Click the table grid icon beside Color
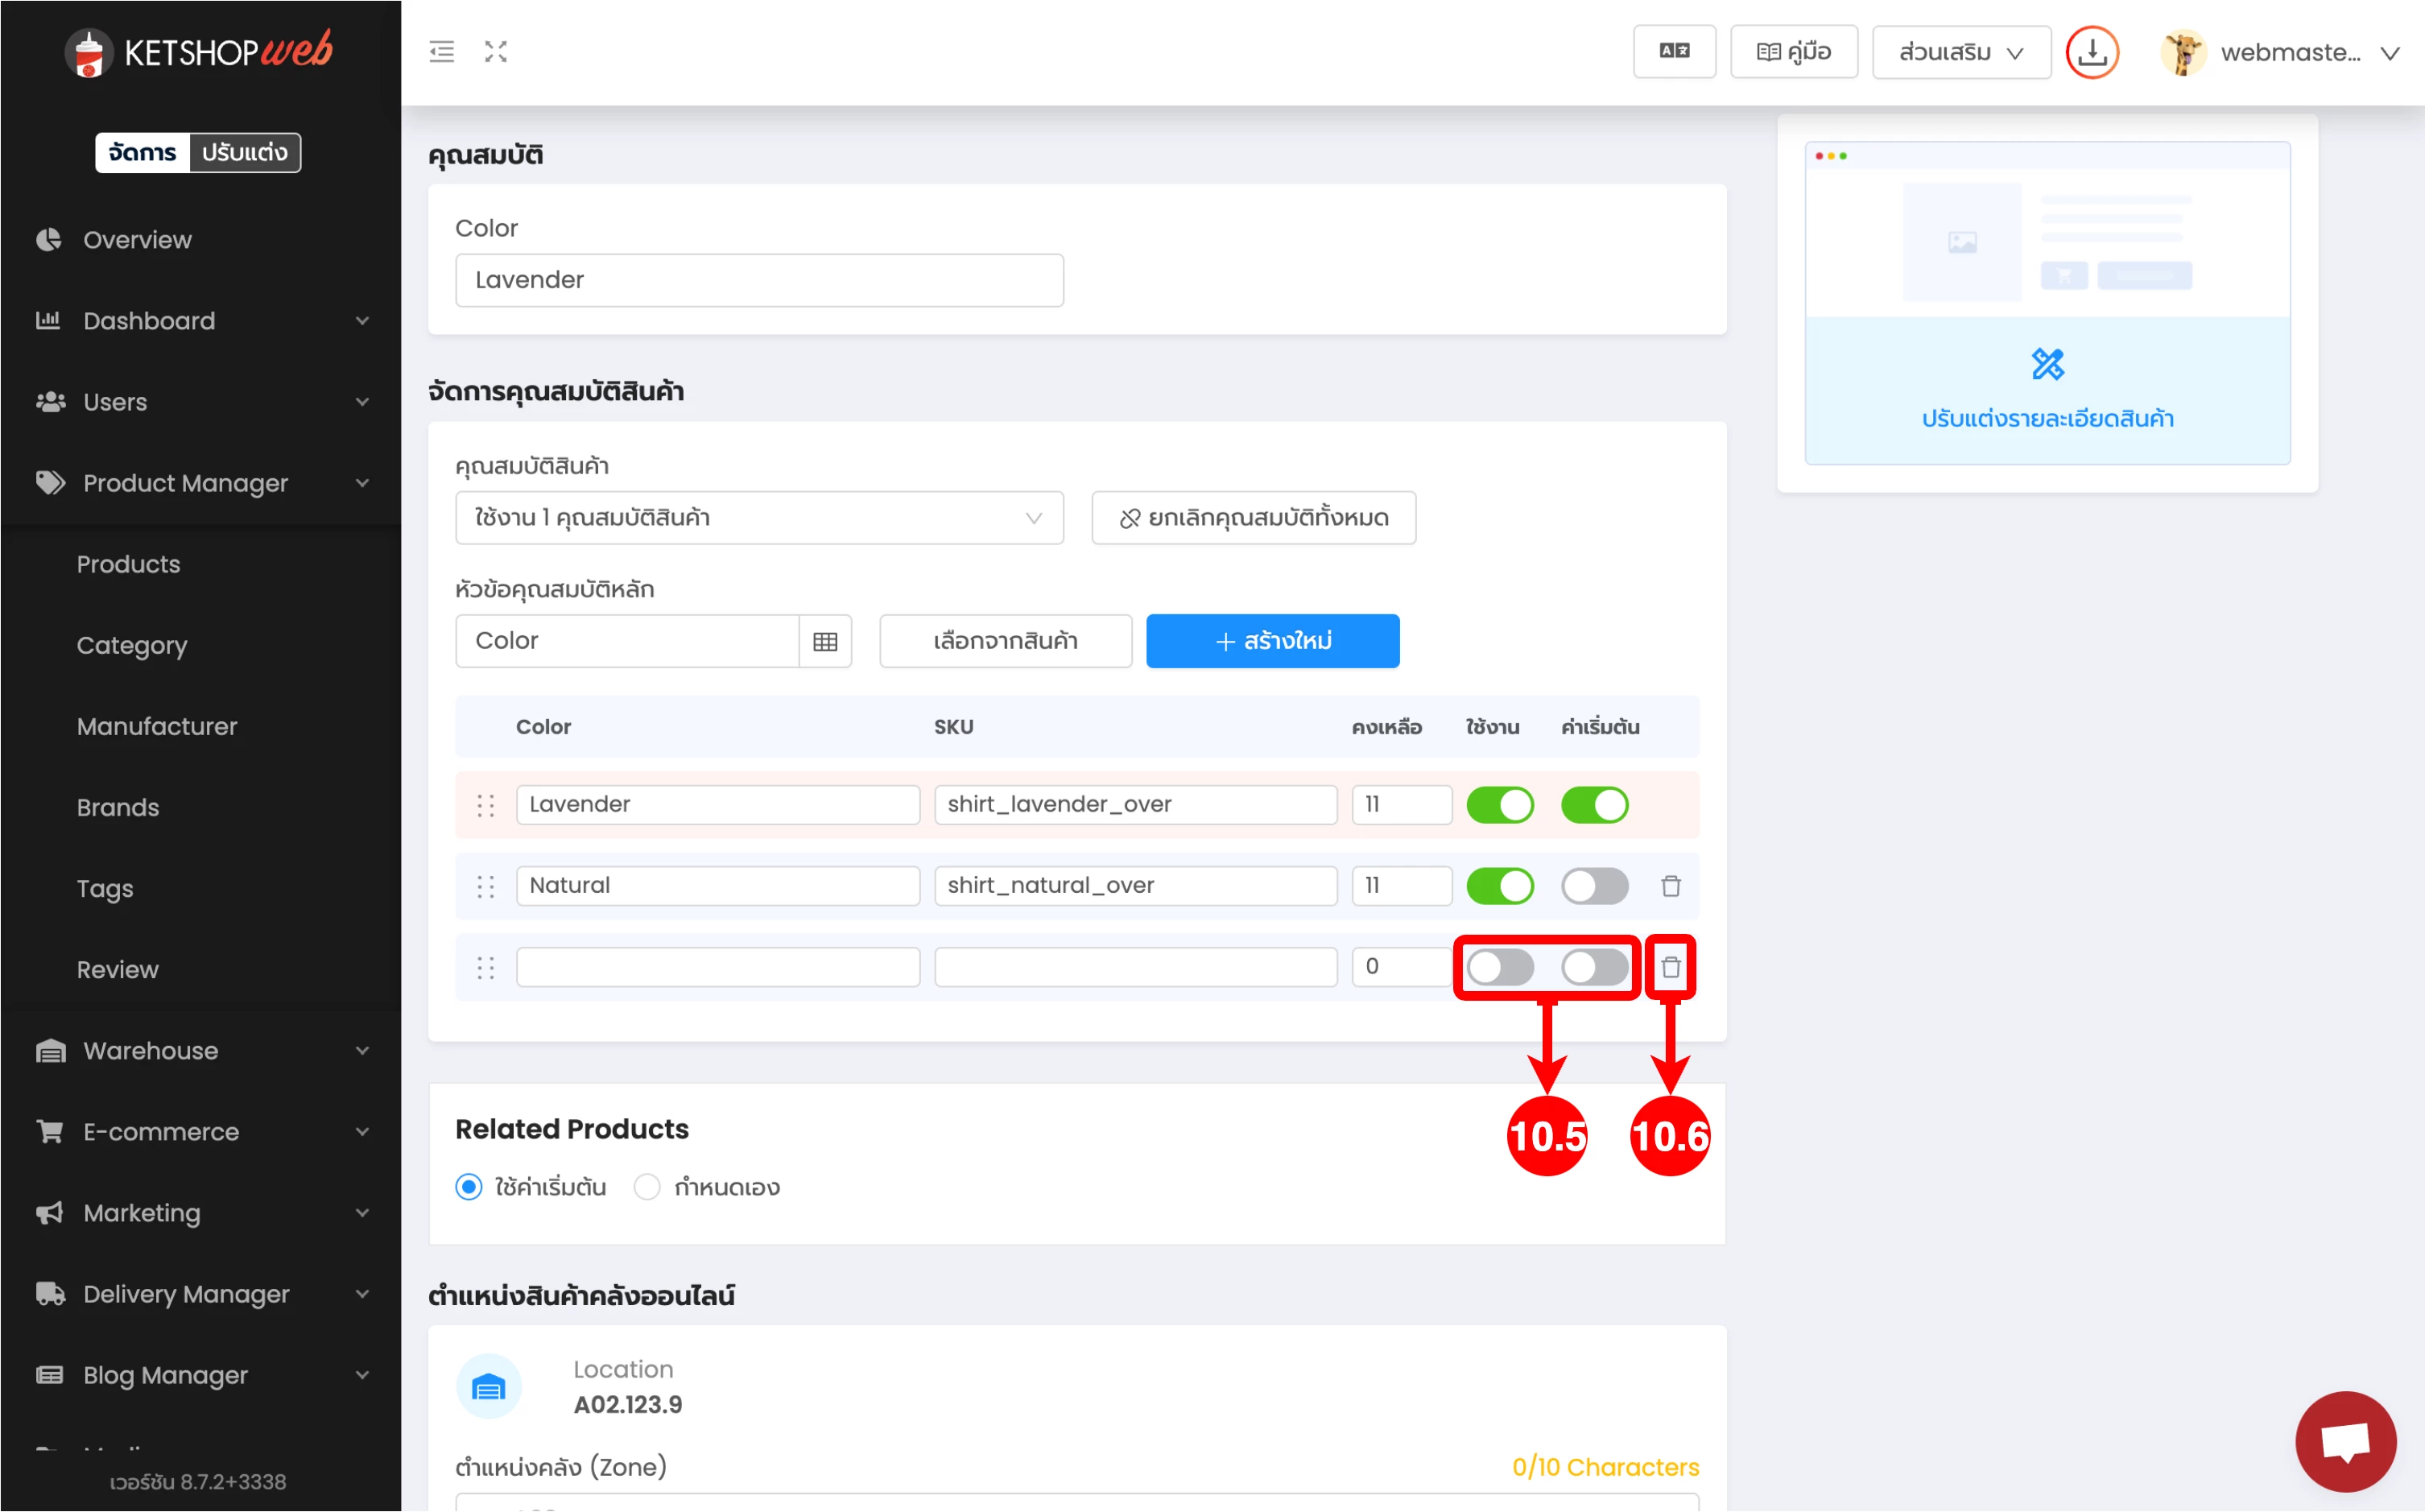 [825, 641]
